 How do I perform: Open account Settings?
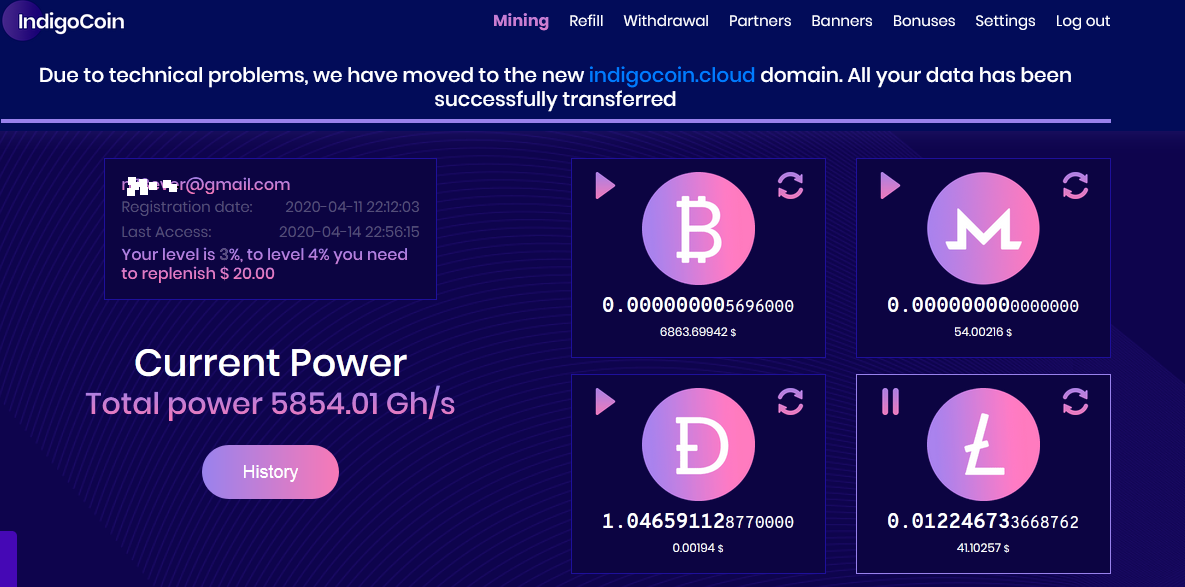click(1005, 20)
